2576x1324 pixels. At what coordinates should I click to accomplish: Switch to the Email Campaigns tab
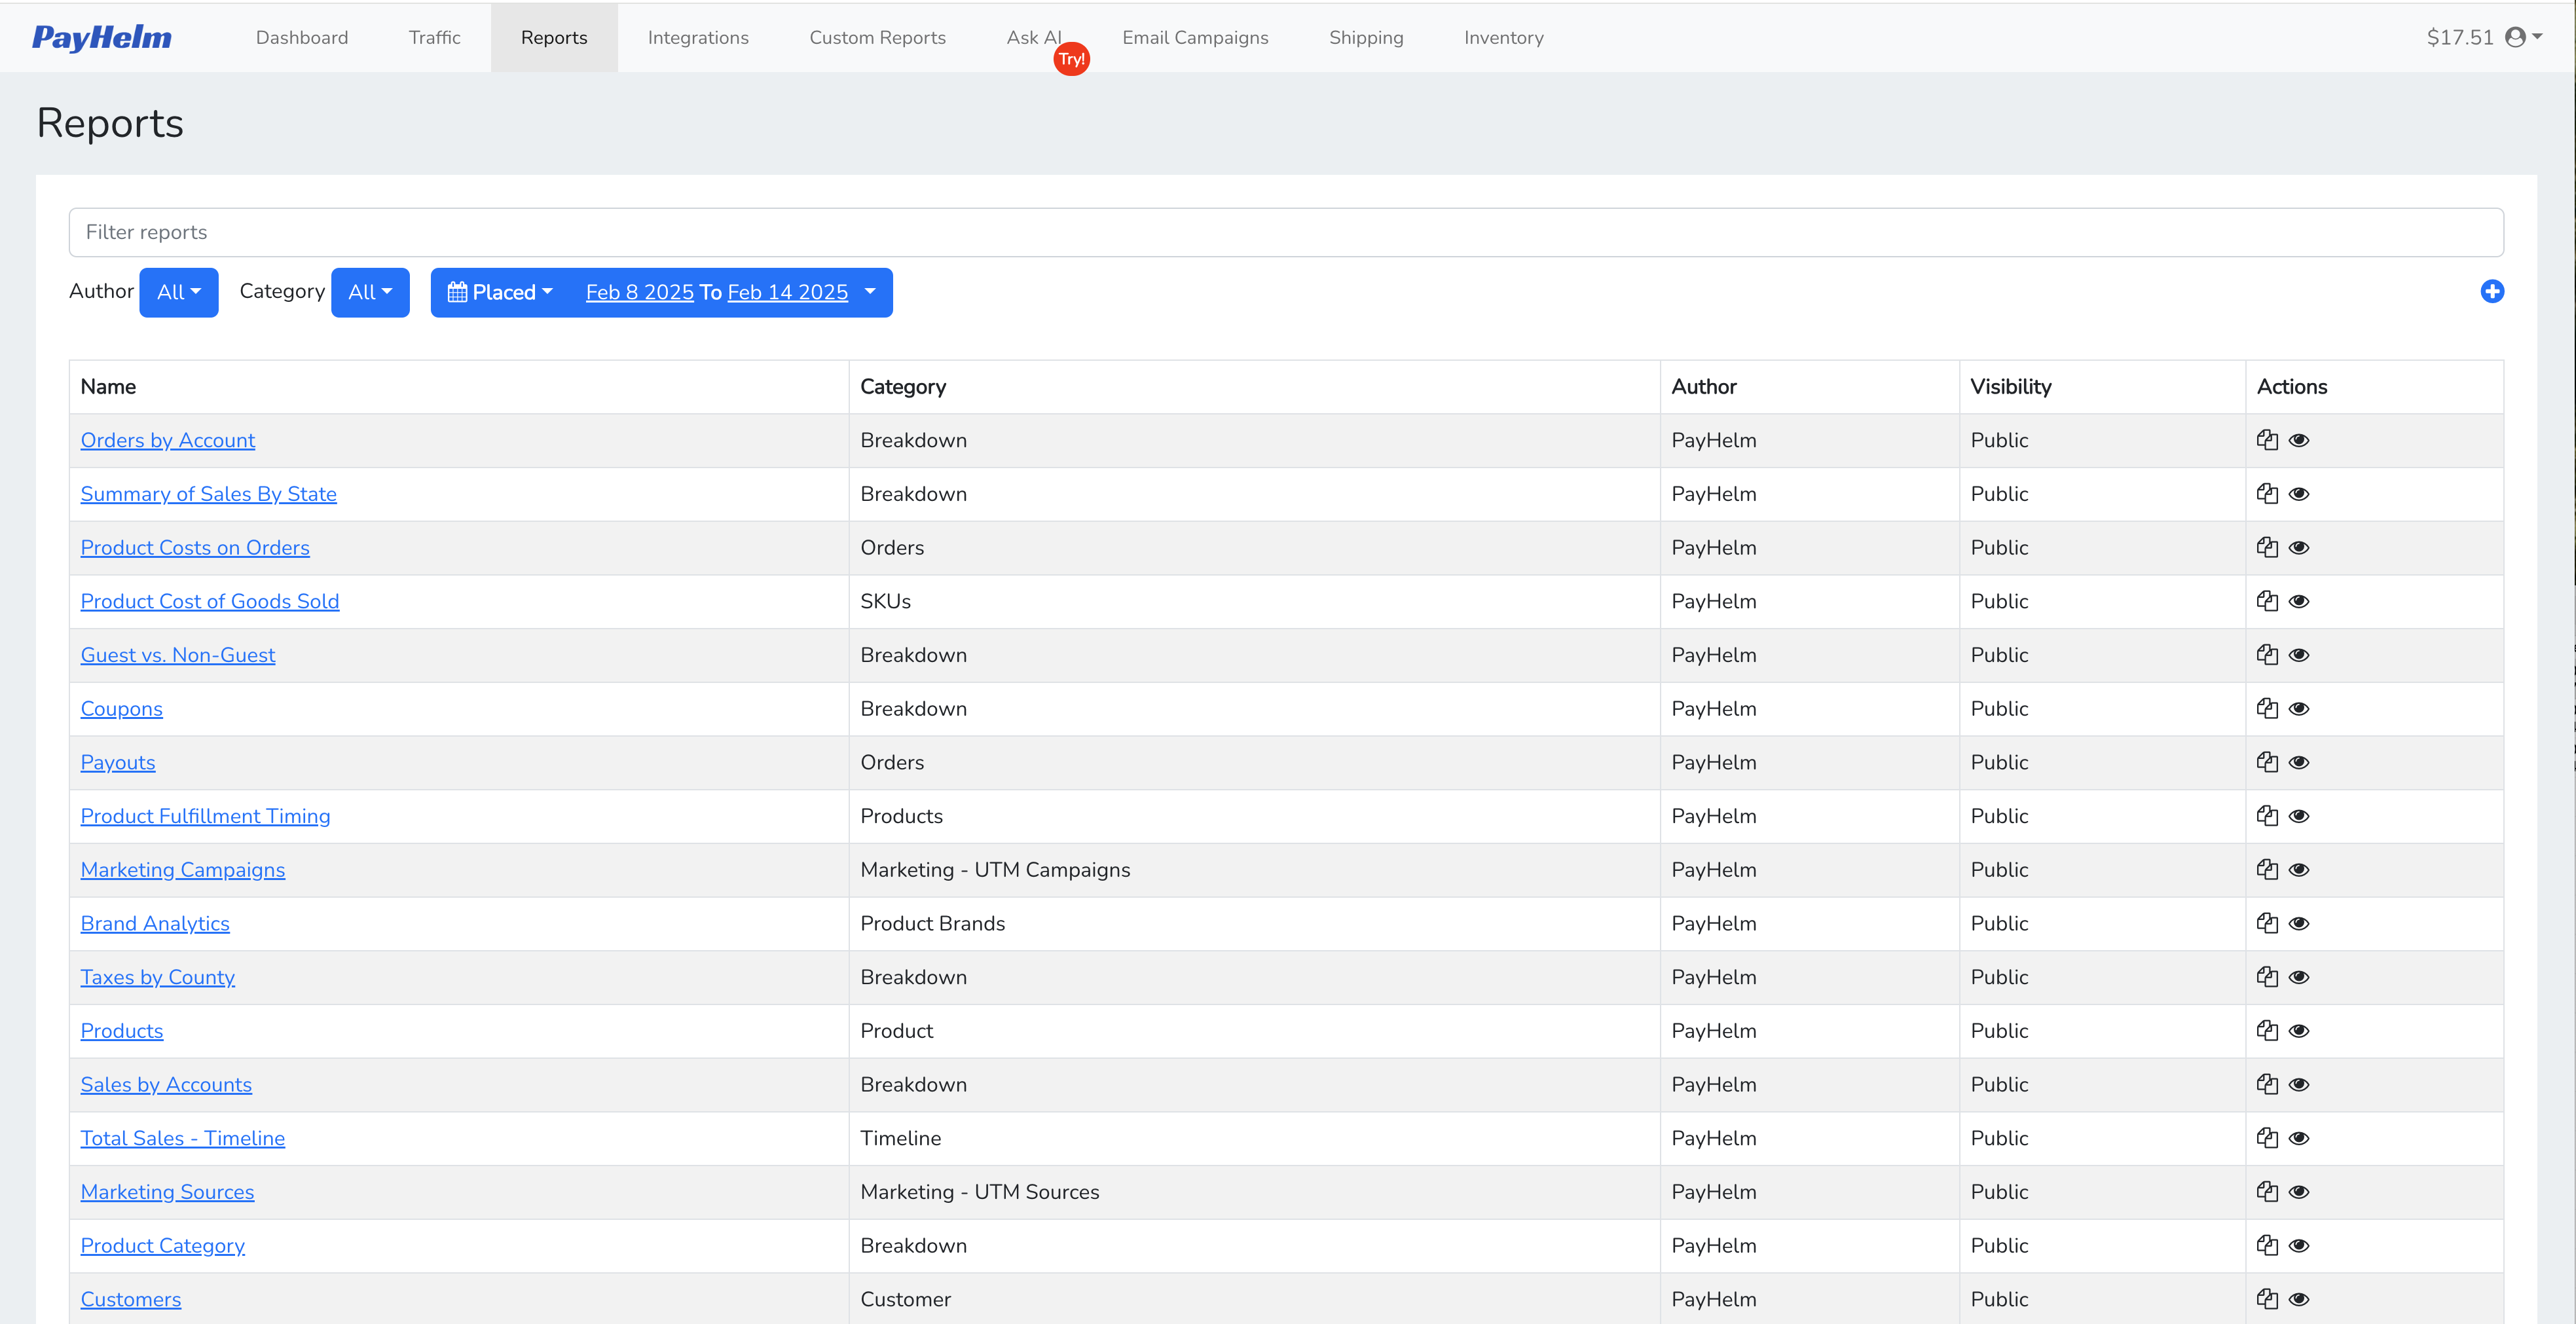1196,37
